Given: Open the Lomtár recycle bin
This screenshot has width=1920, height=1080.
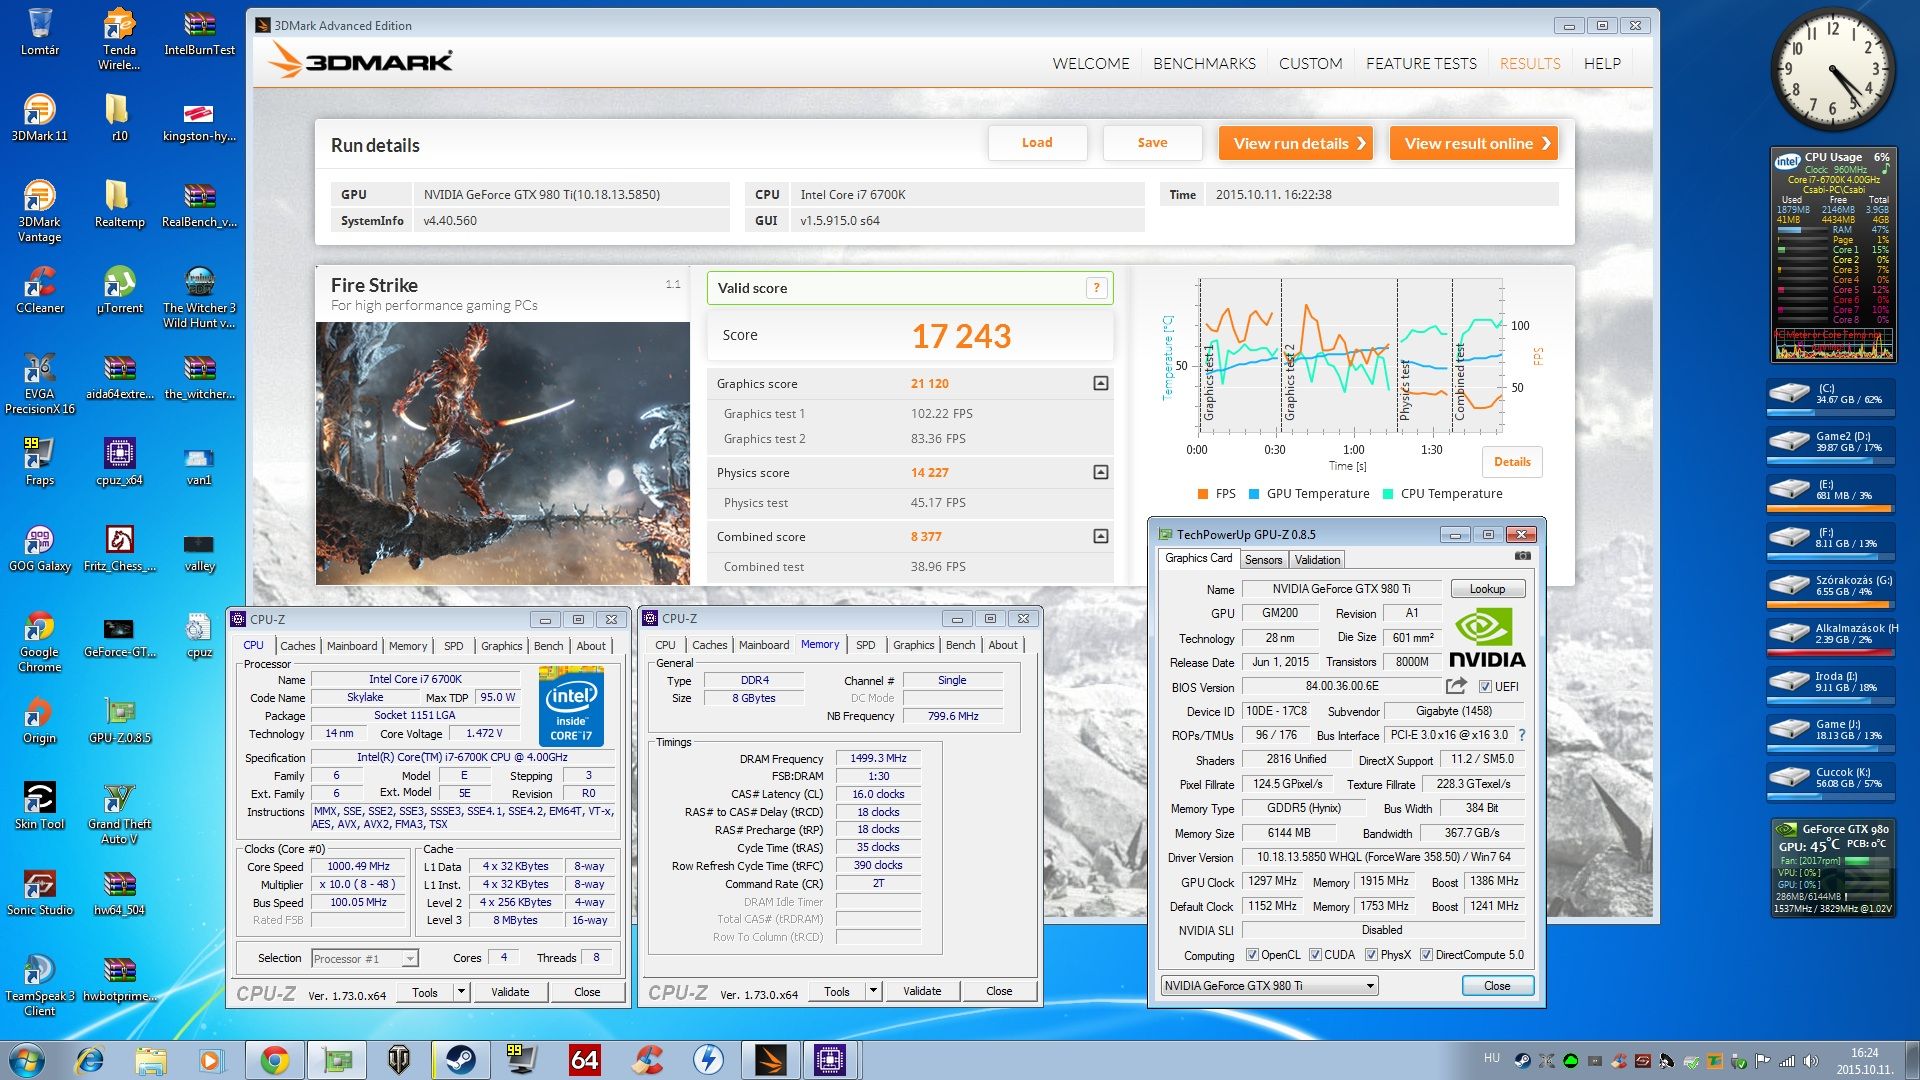Looking at the screenshot, I should point(39,31).
